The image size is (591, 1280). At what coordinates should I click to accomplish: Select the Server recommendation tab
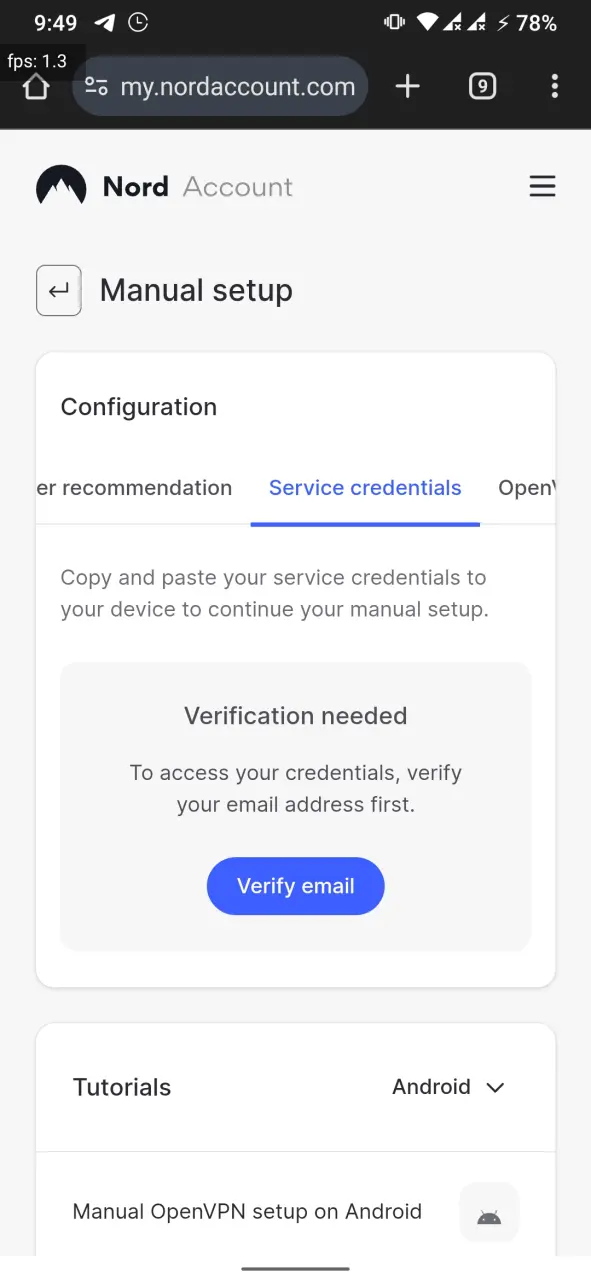pos(134,488)
